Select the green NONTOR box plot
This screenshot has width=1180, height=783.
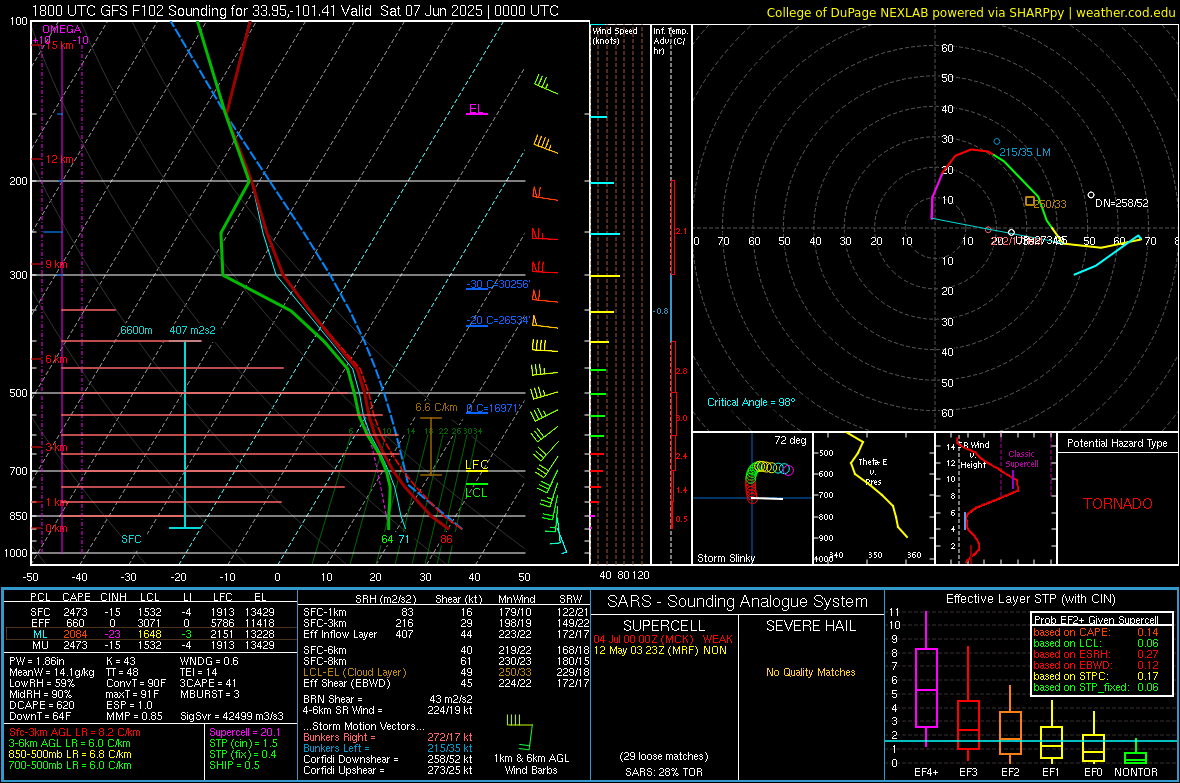[1135, 757]
